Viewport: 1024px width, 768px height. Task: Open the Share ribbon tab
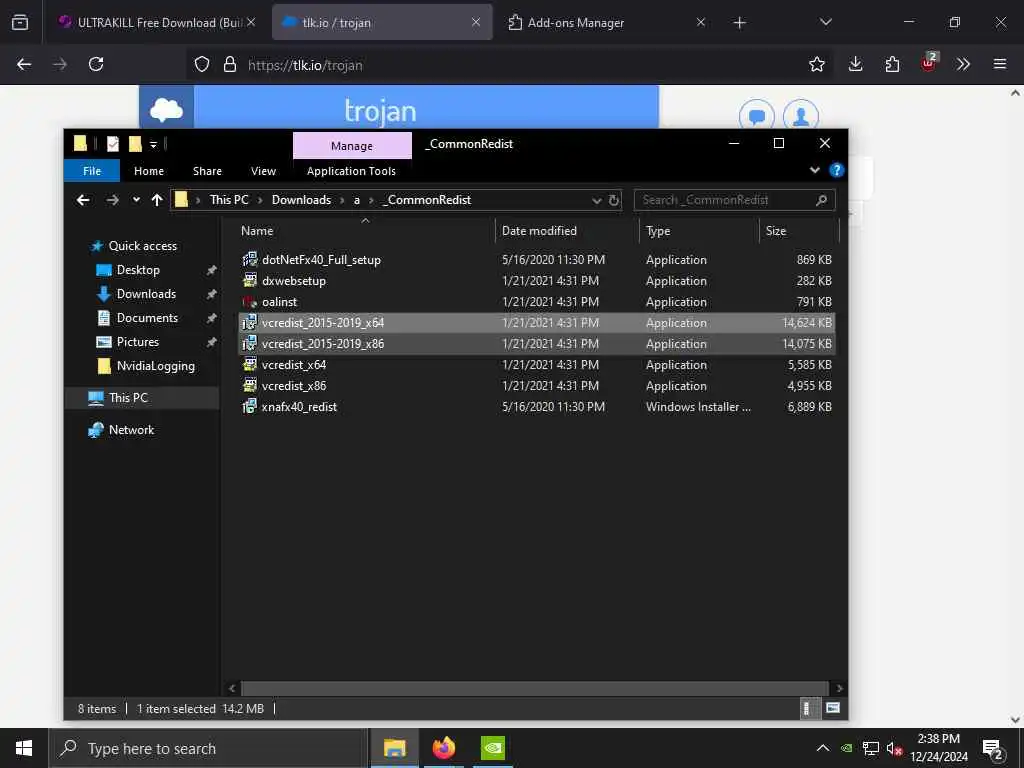207,170
